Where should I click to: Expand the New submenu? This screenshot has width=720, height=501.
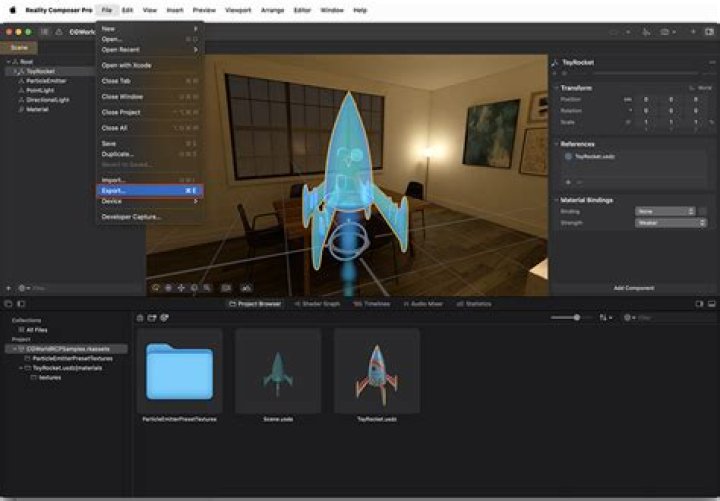point(149,28)
